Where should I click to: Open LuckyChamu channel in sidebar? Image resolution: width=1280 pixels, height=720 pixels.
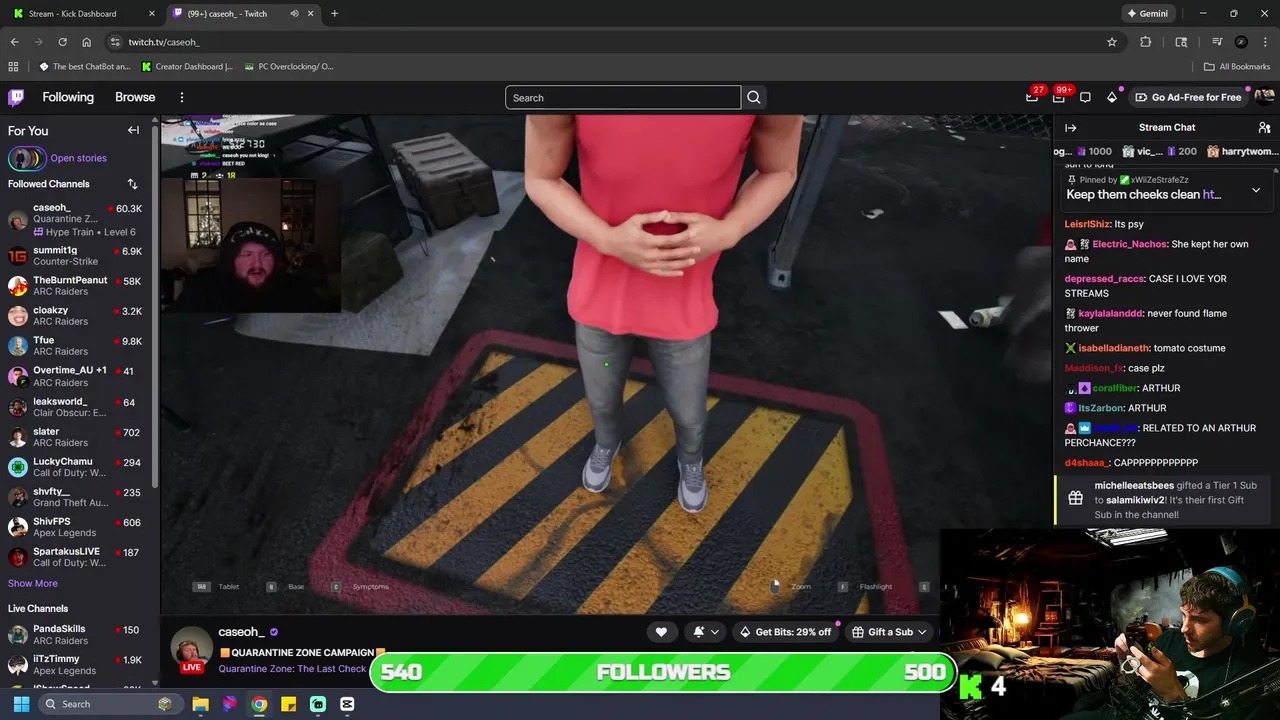[76, 467]
